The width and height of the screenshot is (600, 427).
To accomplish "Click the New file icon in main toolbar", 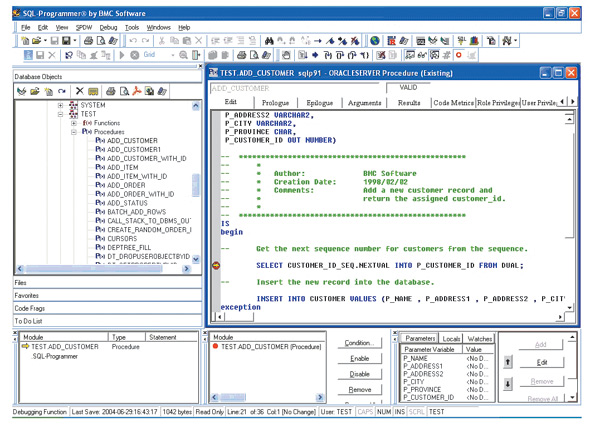I will [25, 41].
